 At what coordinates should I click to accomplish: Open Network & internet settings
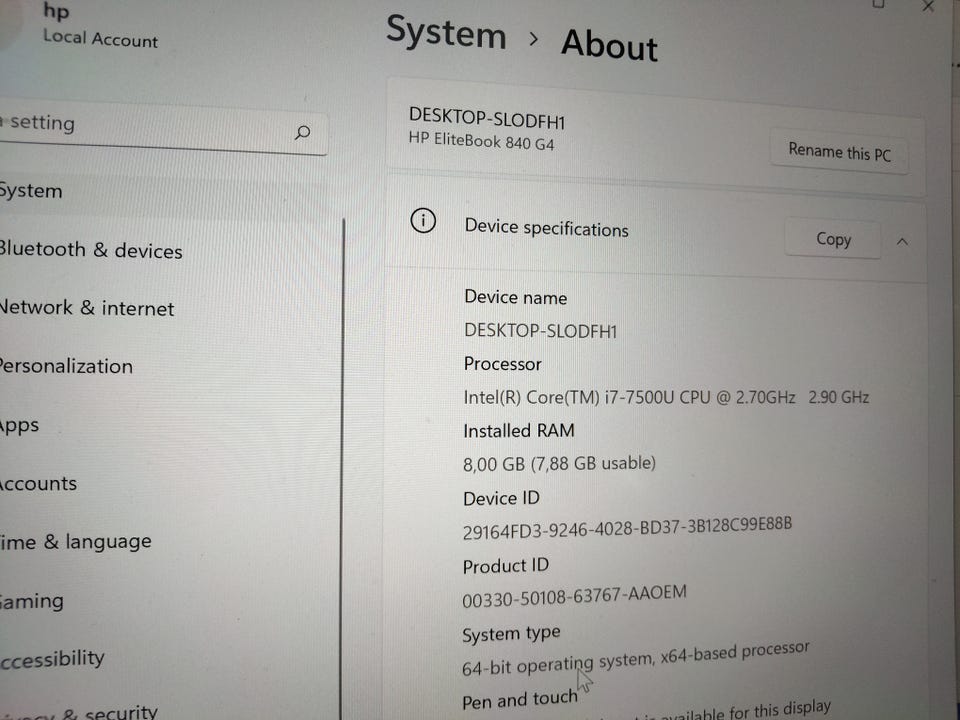coord(87,307)
